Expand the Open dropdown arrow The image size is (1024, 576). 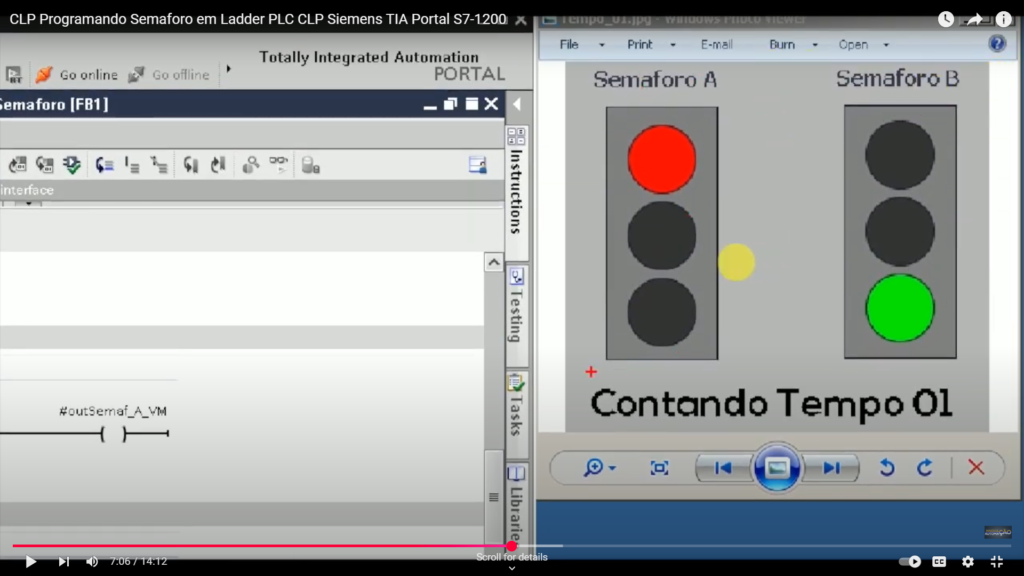click(886, 45)
